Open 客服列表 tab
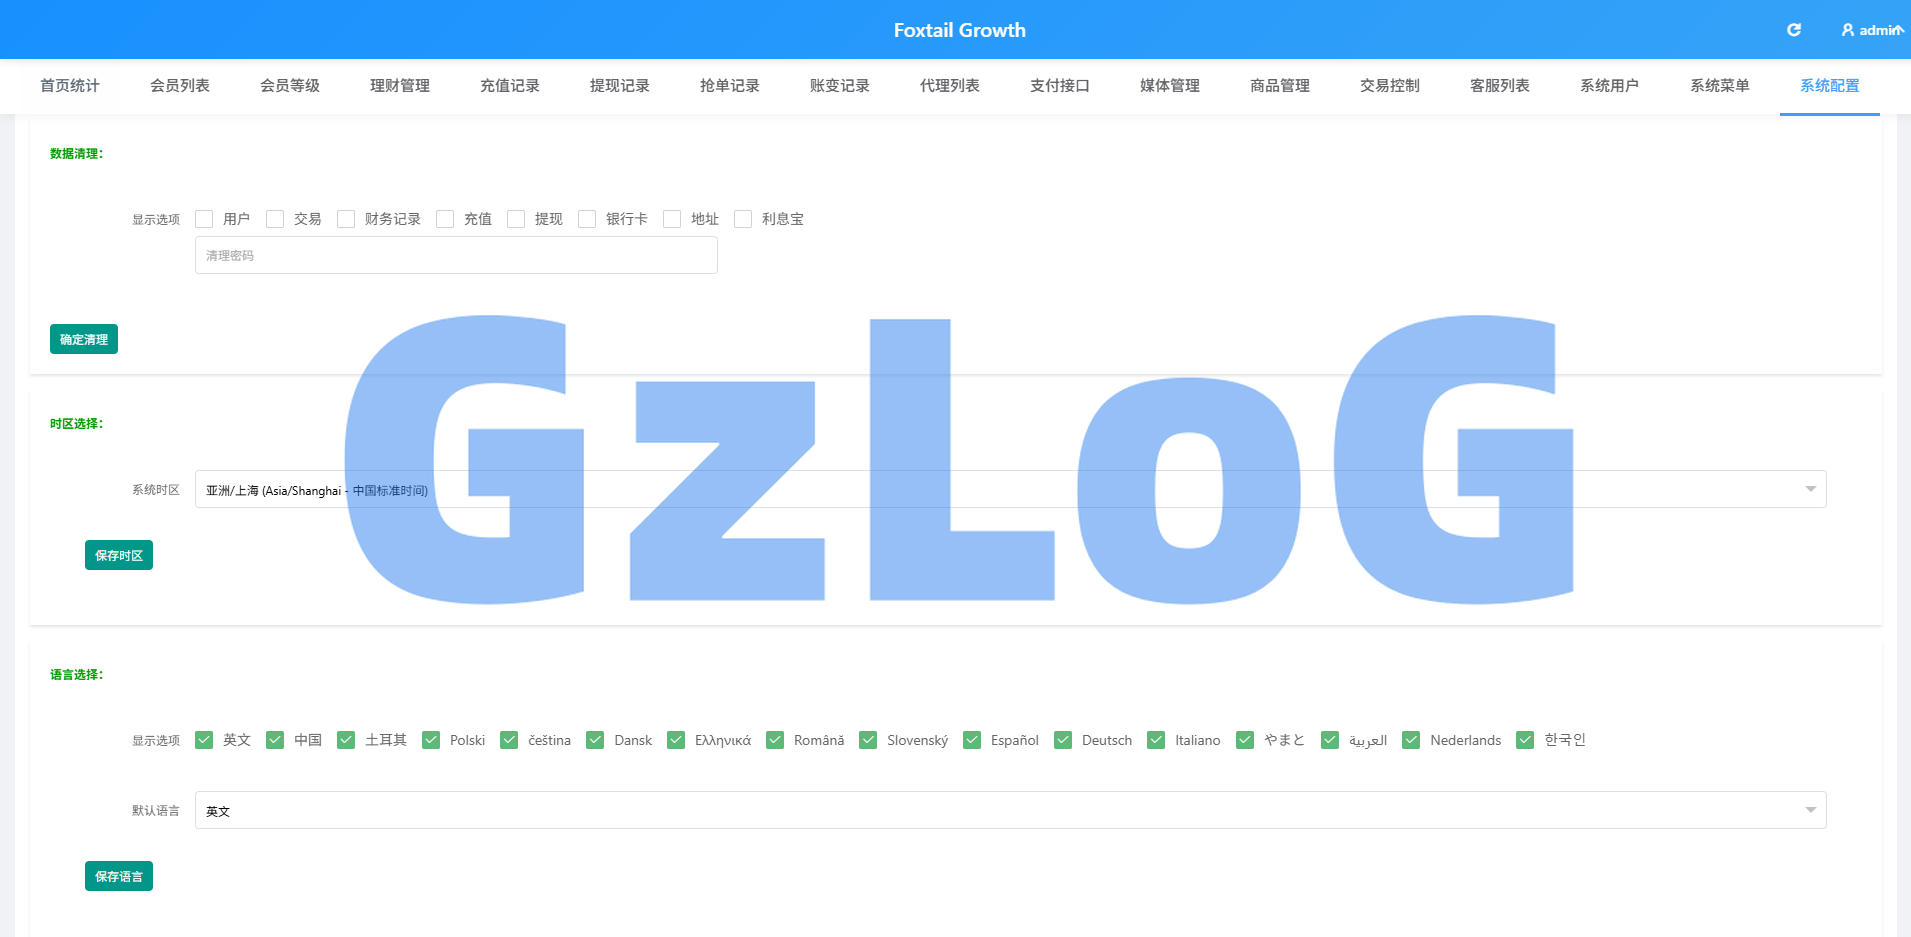Image resolution: width=1911 pixels, height=937 pixels. click(x=1500, y=86)
